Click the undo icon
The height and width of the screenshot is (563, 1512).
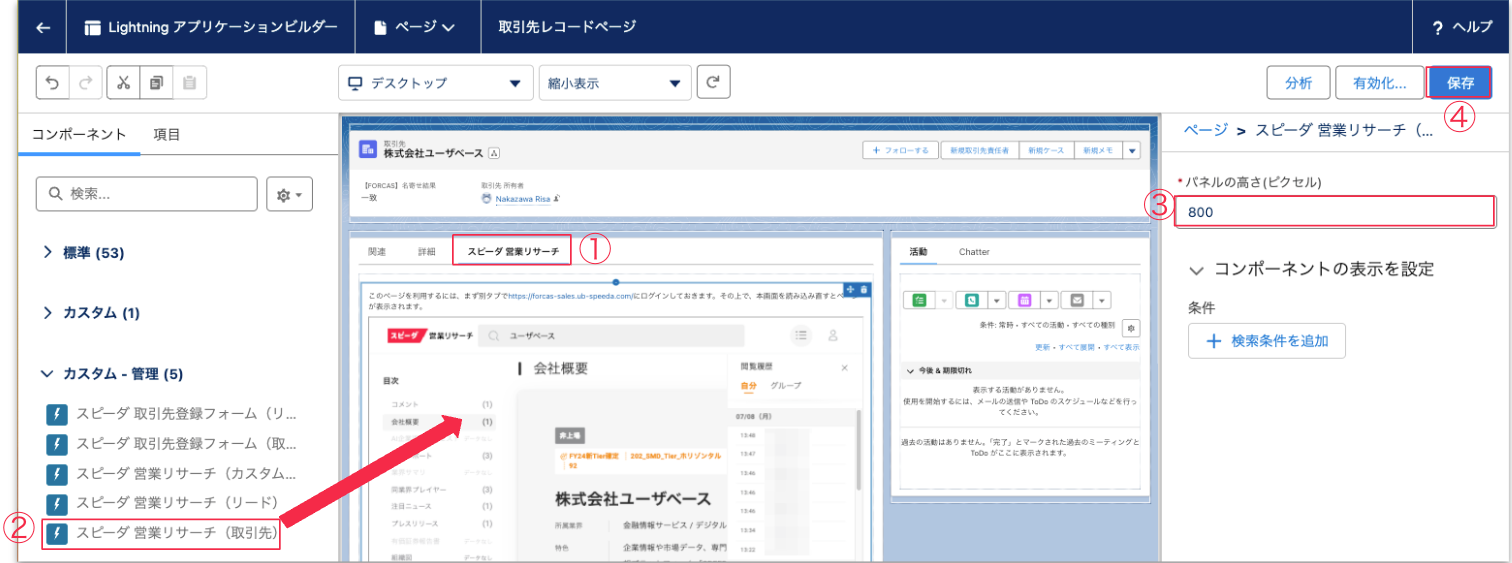pos(53,83)
